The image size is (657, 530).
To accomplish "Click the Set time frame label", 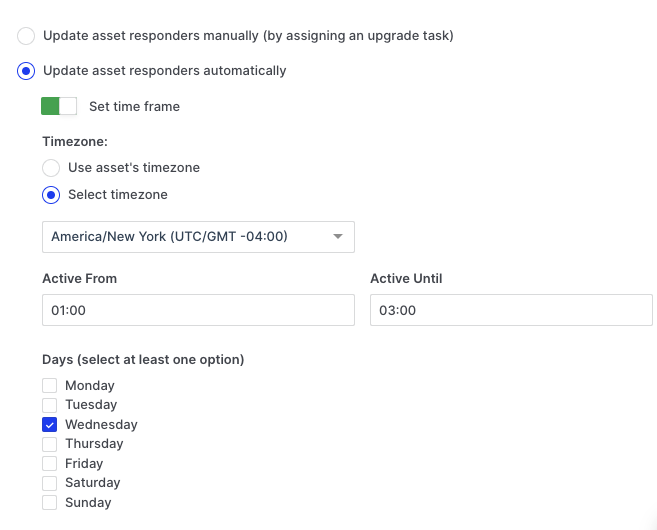I will [x=134, y=106].
